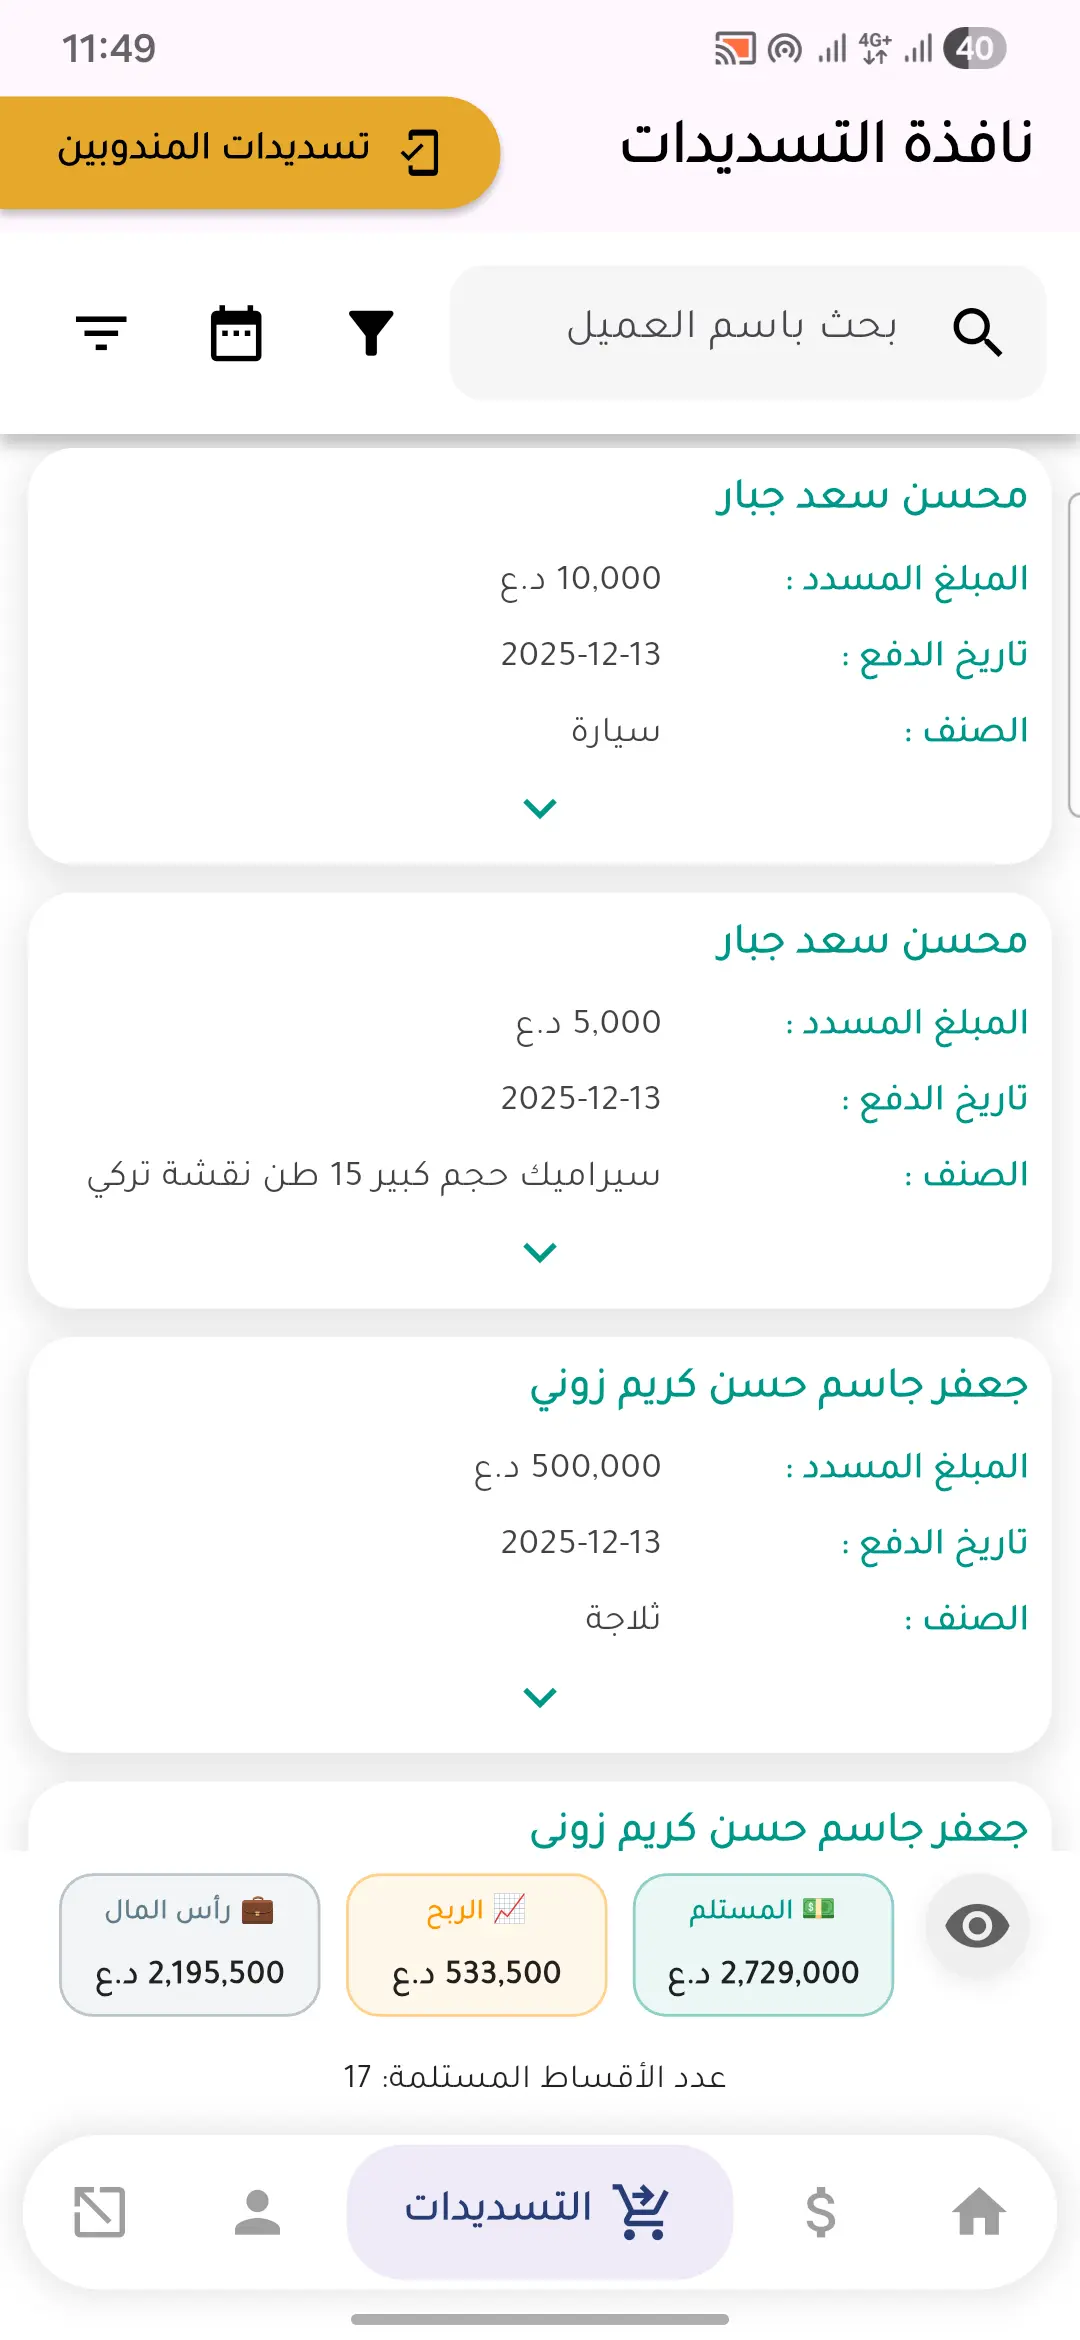Screen dimensions: 1080x2340
Task: Toggle totals visibility with eye icon
Action: coord(977,1925)
